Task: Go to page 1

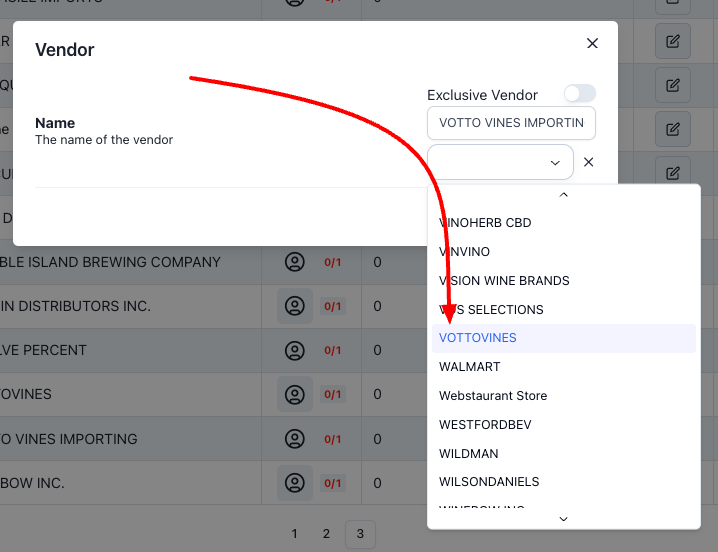Action: (x=294, y=534)
